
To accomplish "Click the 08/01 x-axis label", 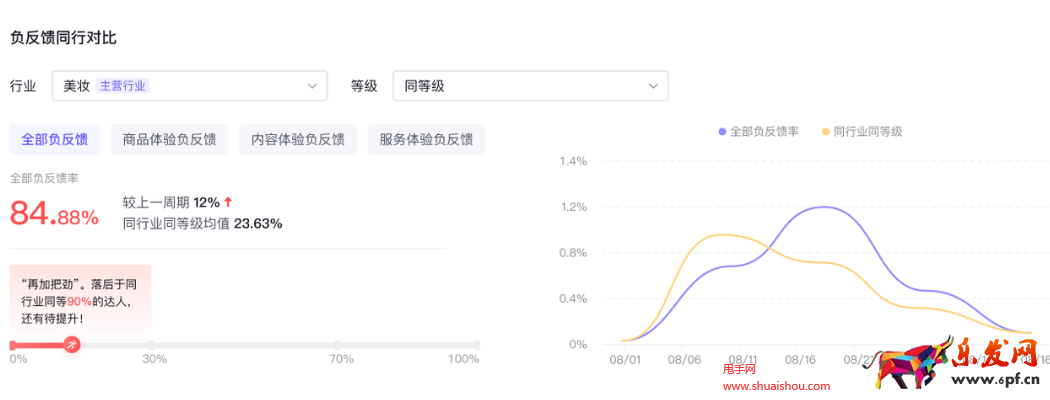I will pos(624,360).
